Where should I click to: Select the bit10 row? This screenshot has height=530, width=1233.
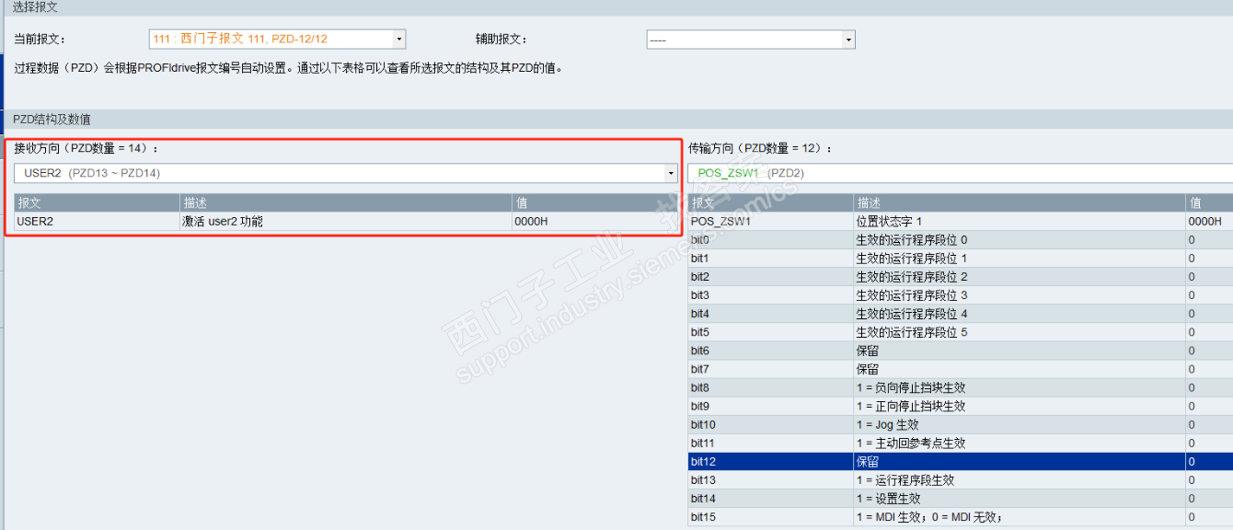[960, 425]
